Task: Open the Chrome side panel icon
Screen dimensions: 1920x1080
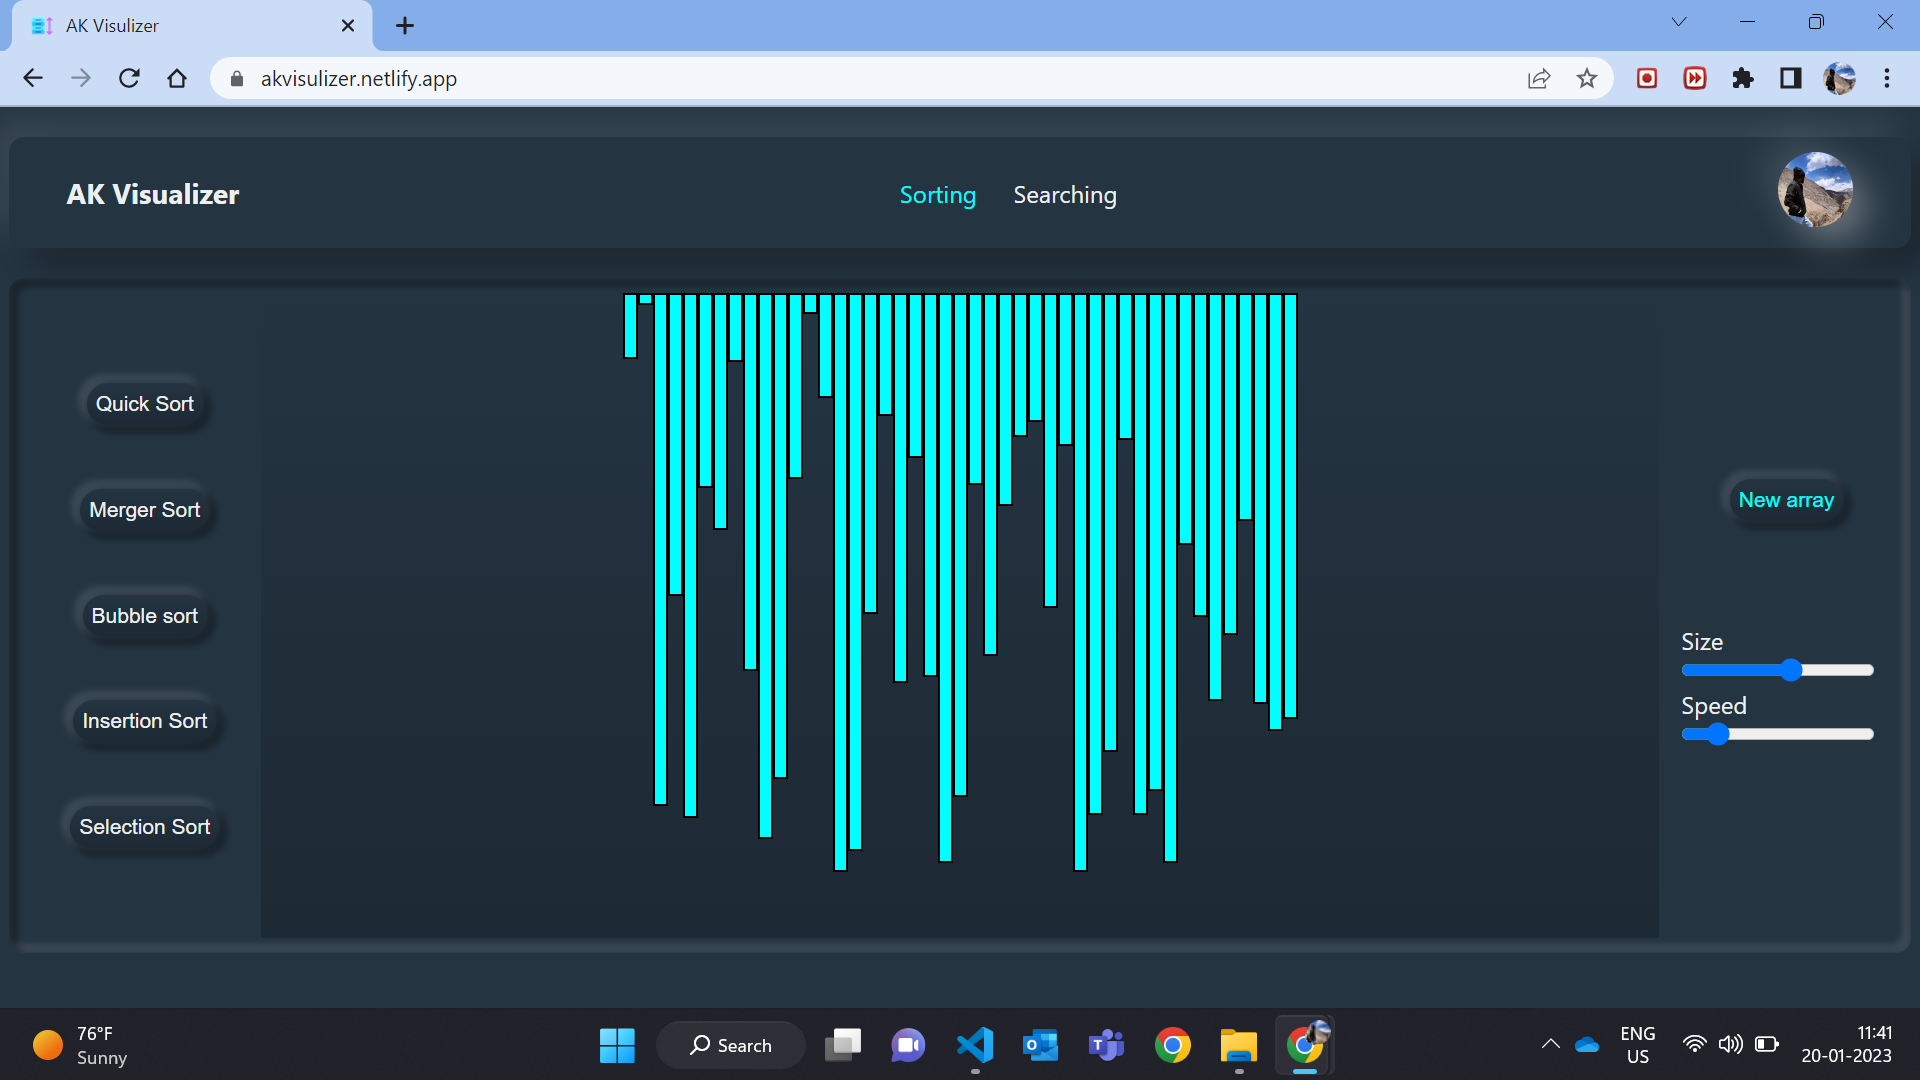Action: (x=1790, y=78)
